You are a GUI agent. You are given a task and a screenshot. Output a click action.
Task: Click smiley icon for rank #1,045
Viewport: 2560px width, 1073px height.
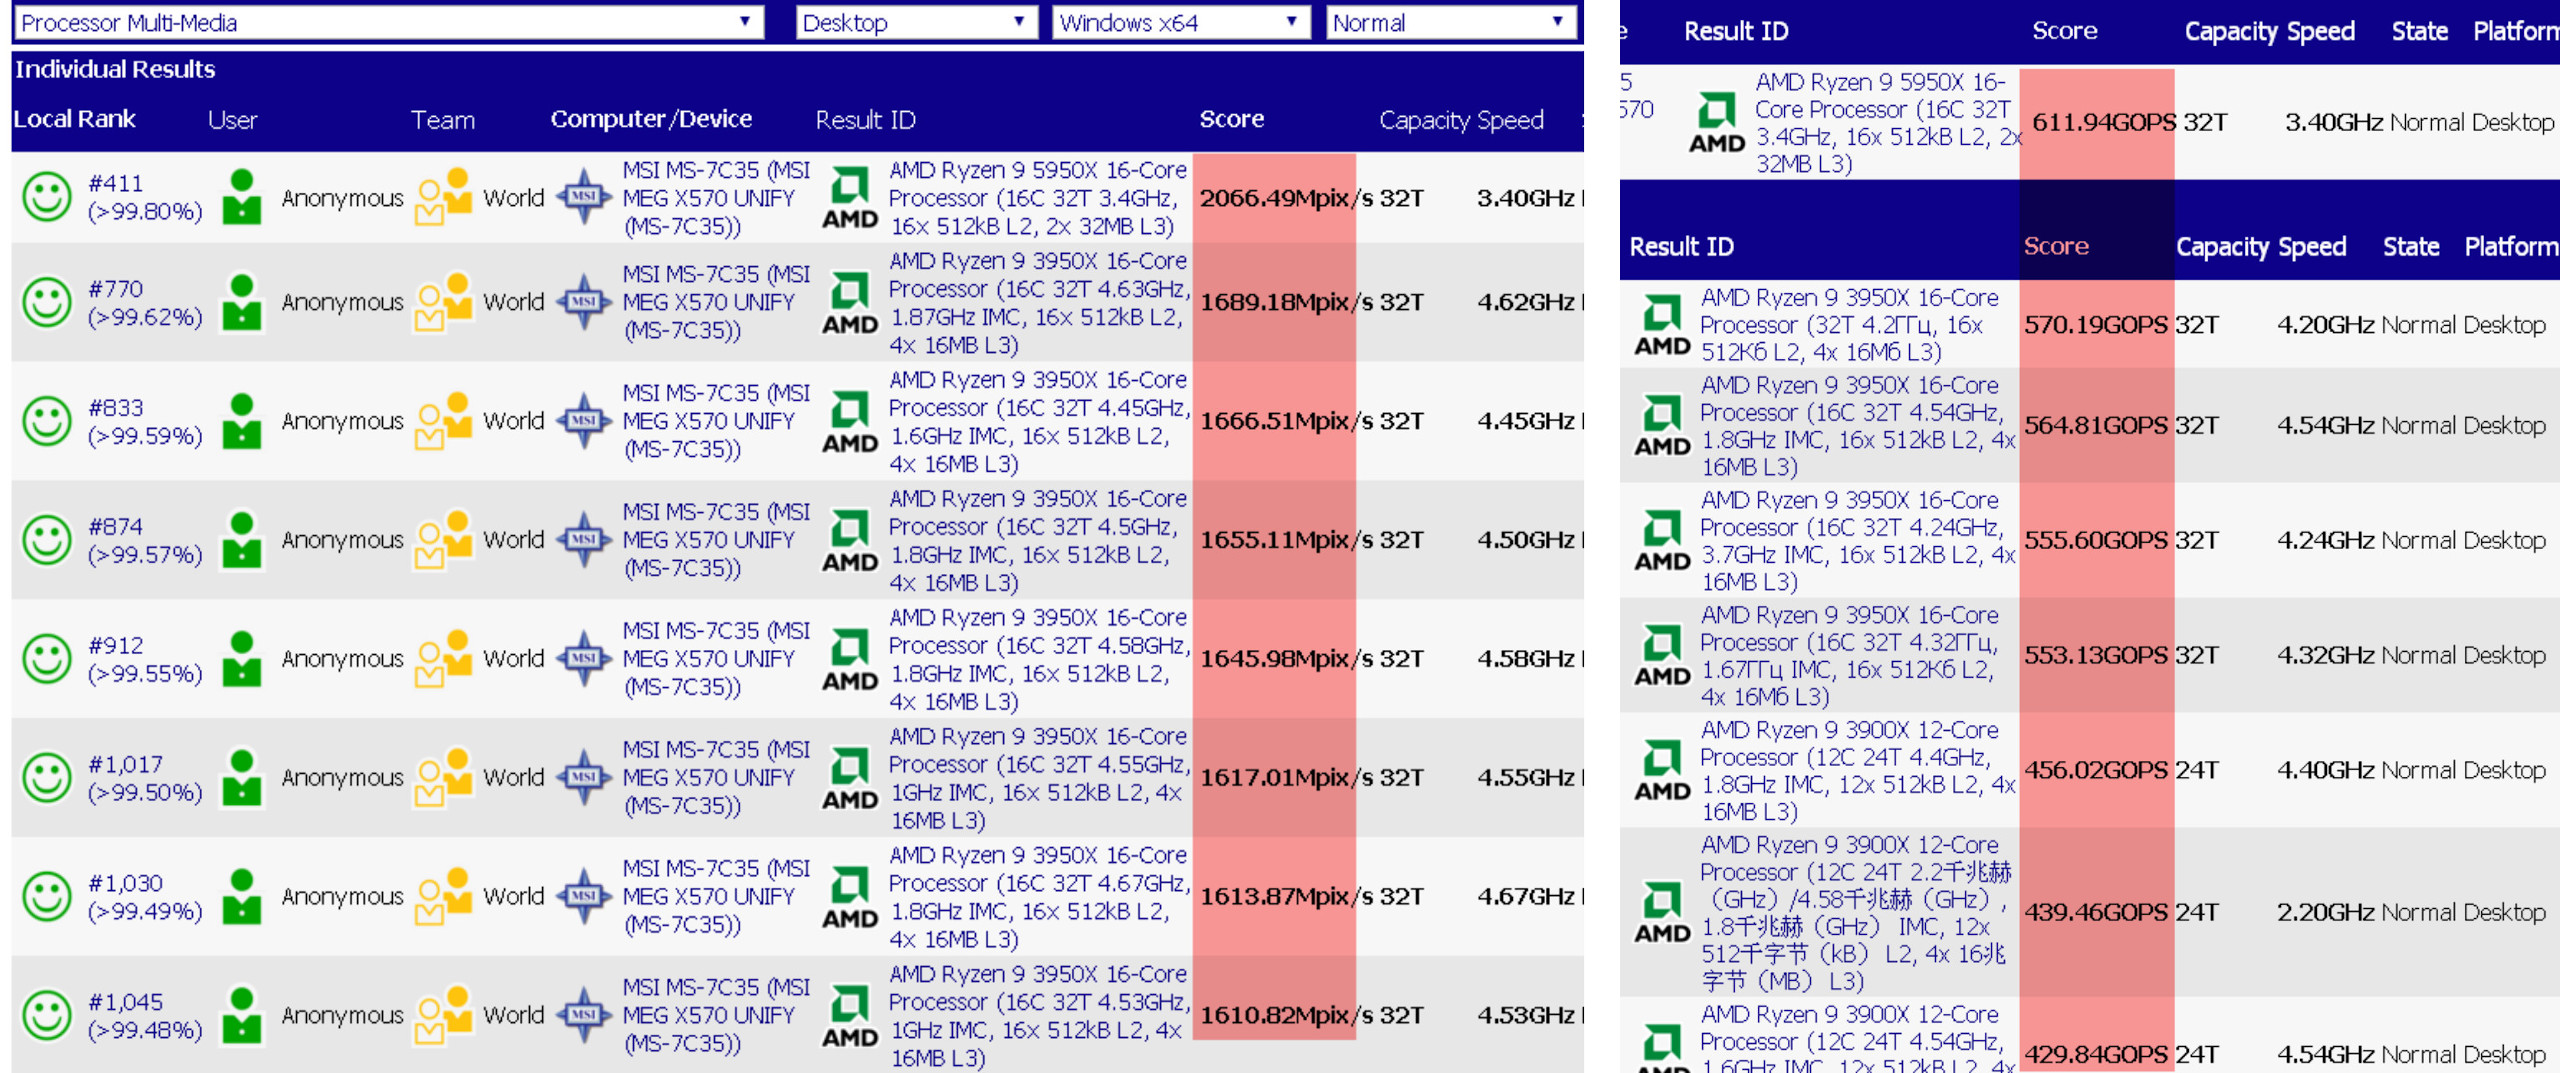pos(47,1015)
